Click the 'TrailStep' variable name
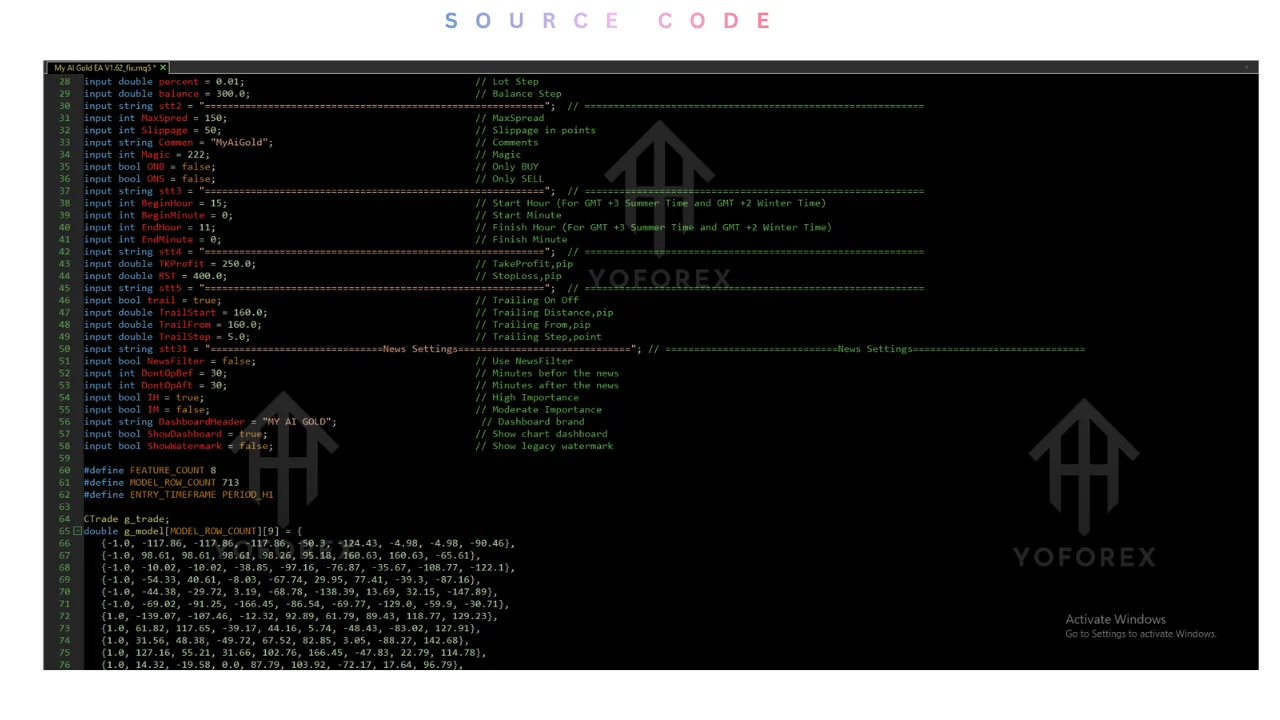The image size is (1280, 720). click(185, 337)
